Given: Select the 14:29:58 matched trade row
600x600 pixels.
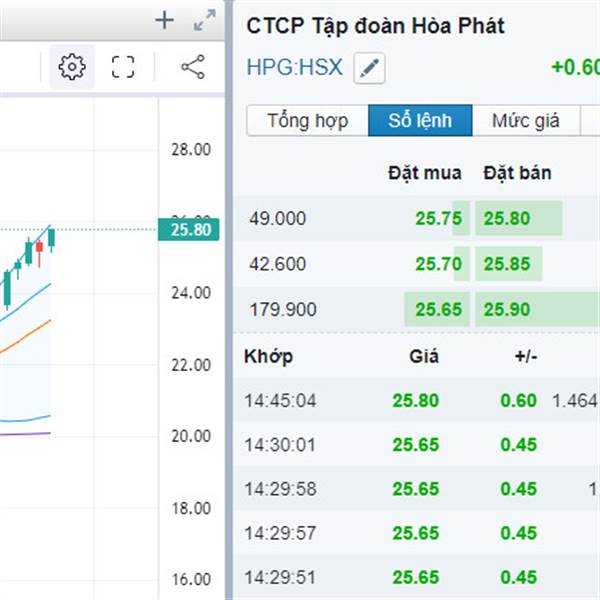Looking at the screenshot, I should click(417, 489).
